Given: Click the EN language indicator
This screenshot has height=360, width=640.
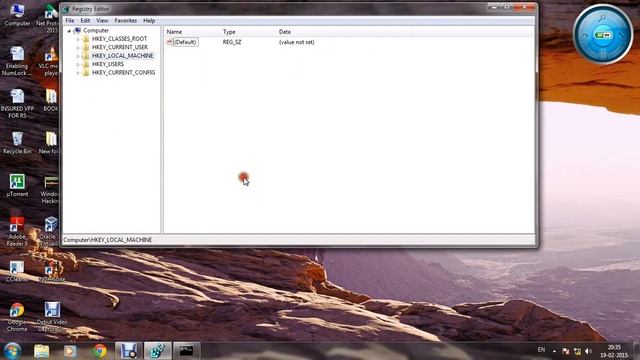Looking at the screenshot, I should tap(541, 350).
